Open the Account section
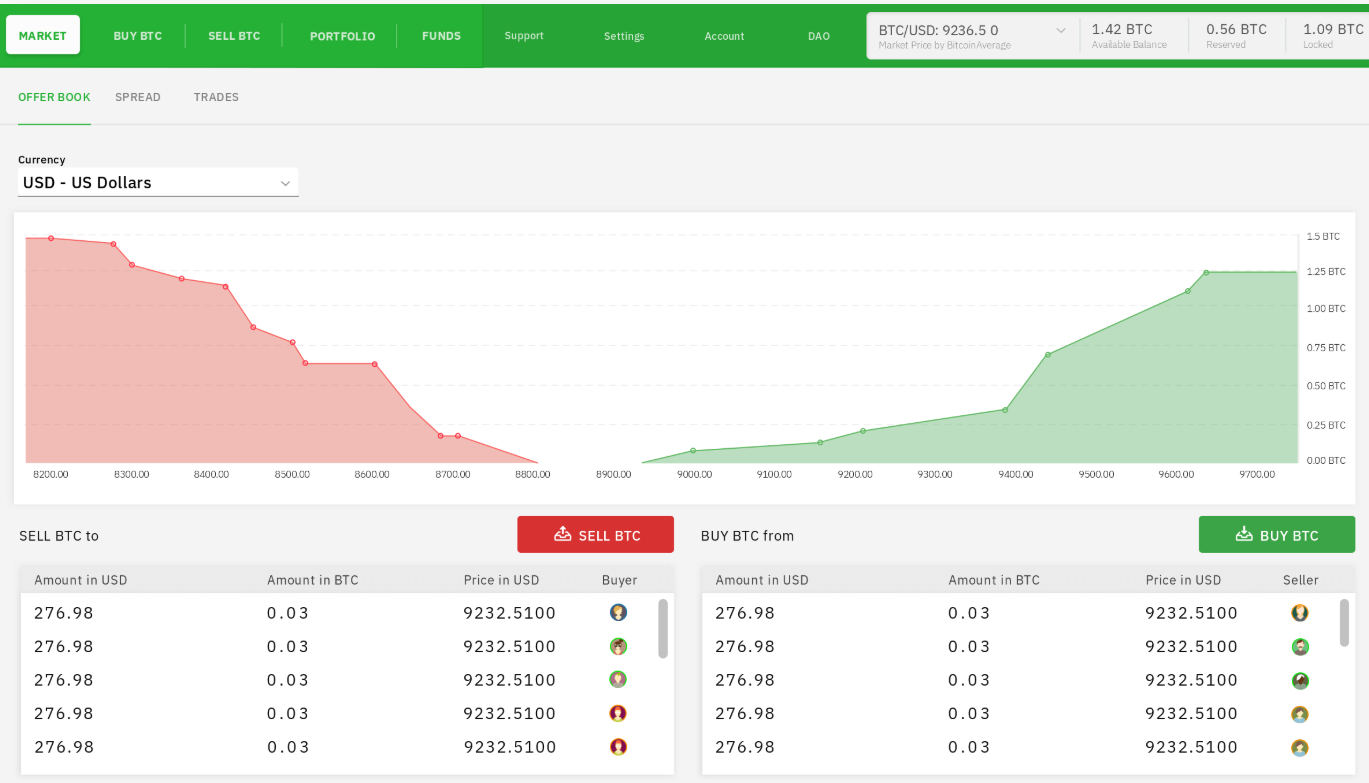1369x783 pixels. click(x=724, y=36)
